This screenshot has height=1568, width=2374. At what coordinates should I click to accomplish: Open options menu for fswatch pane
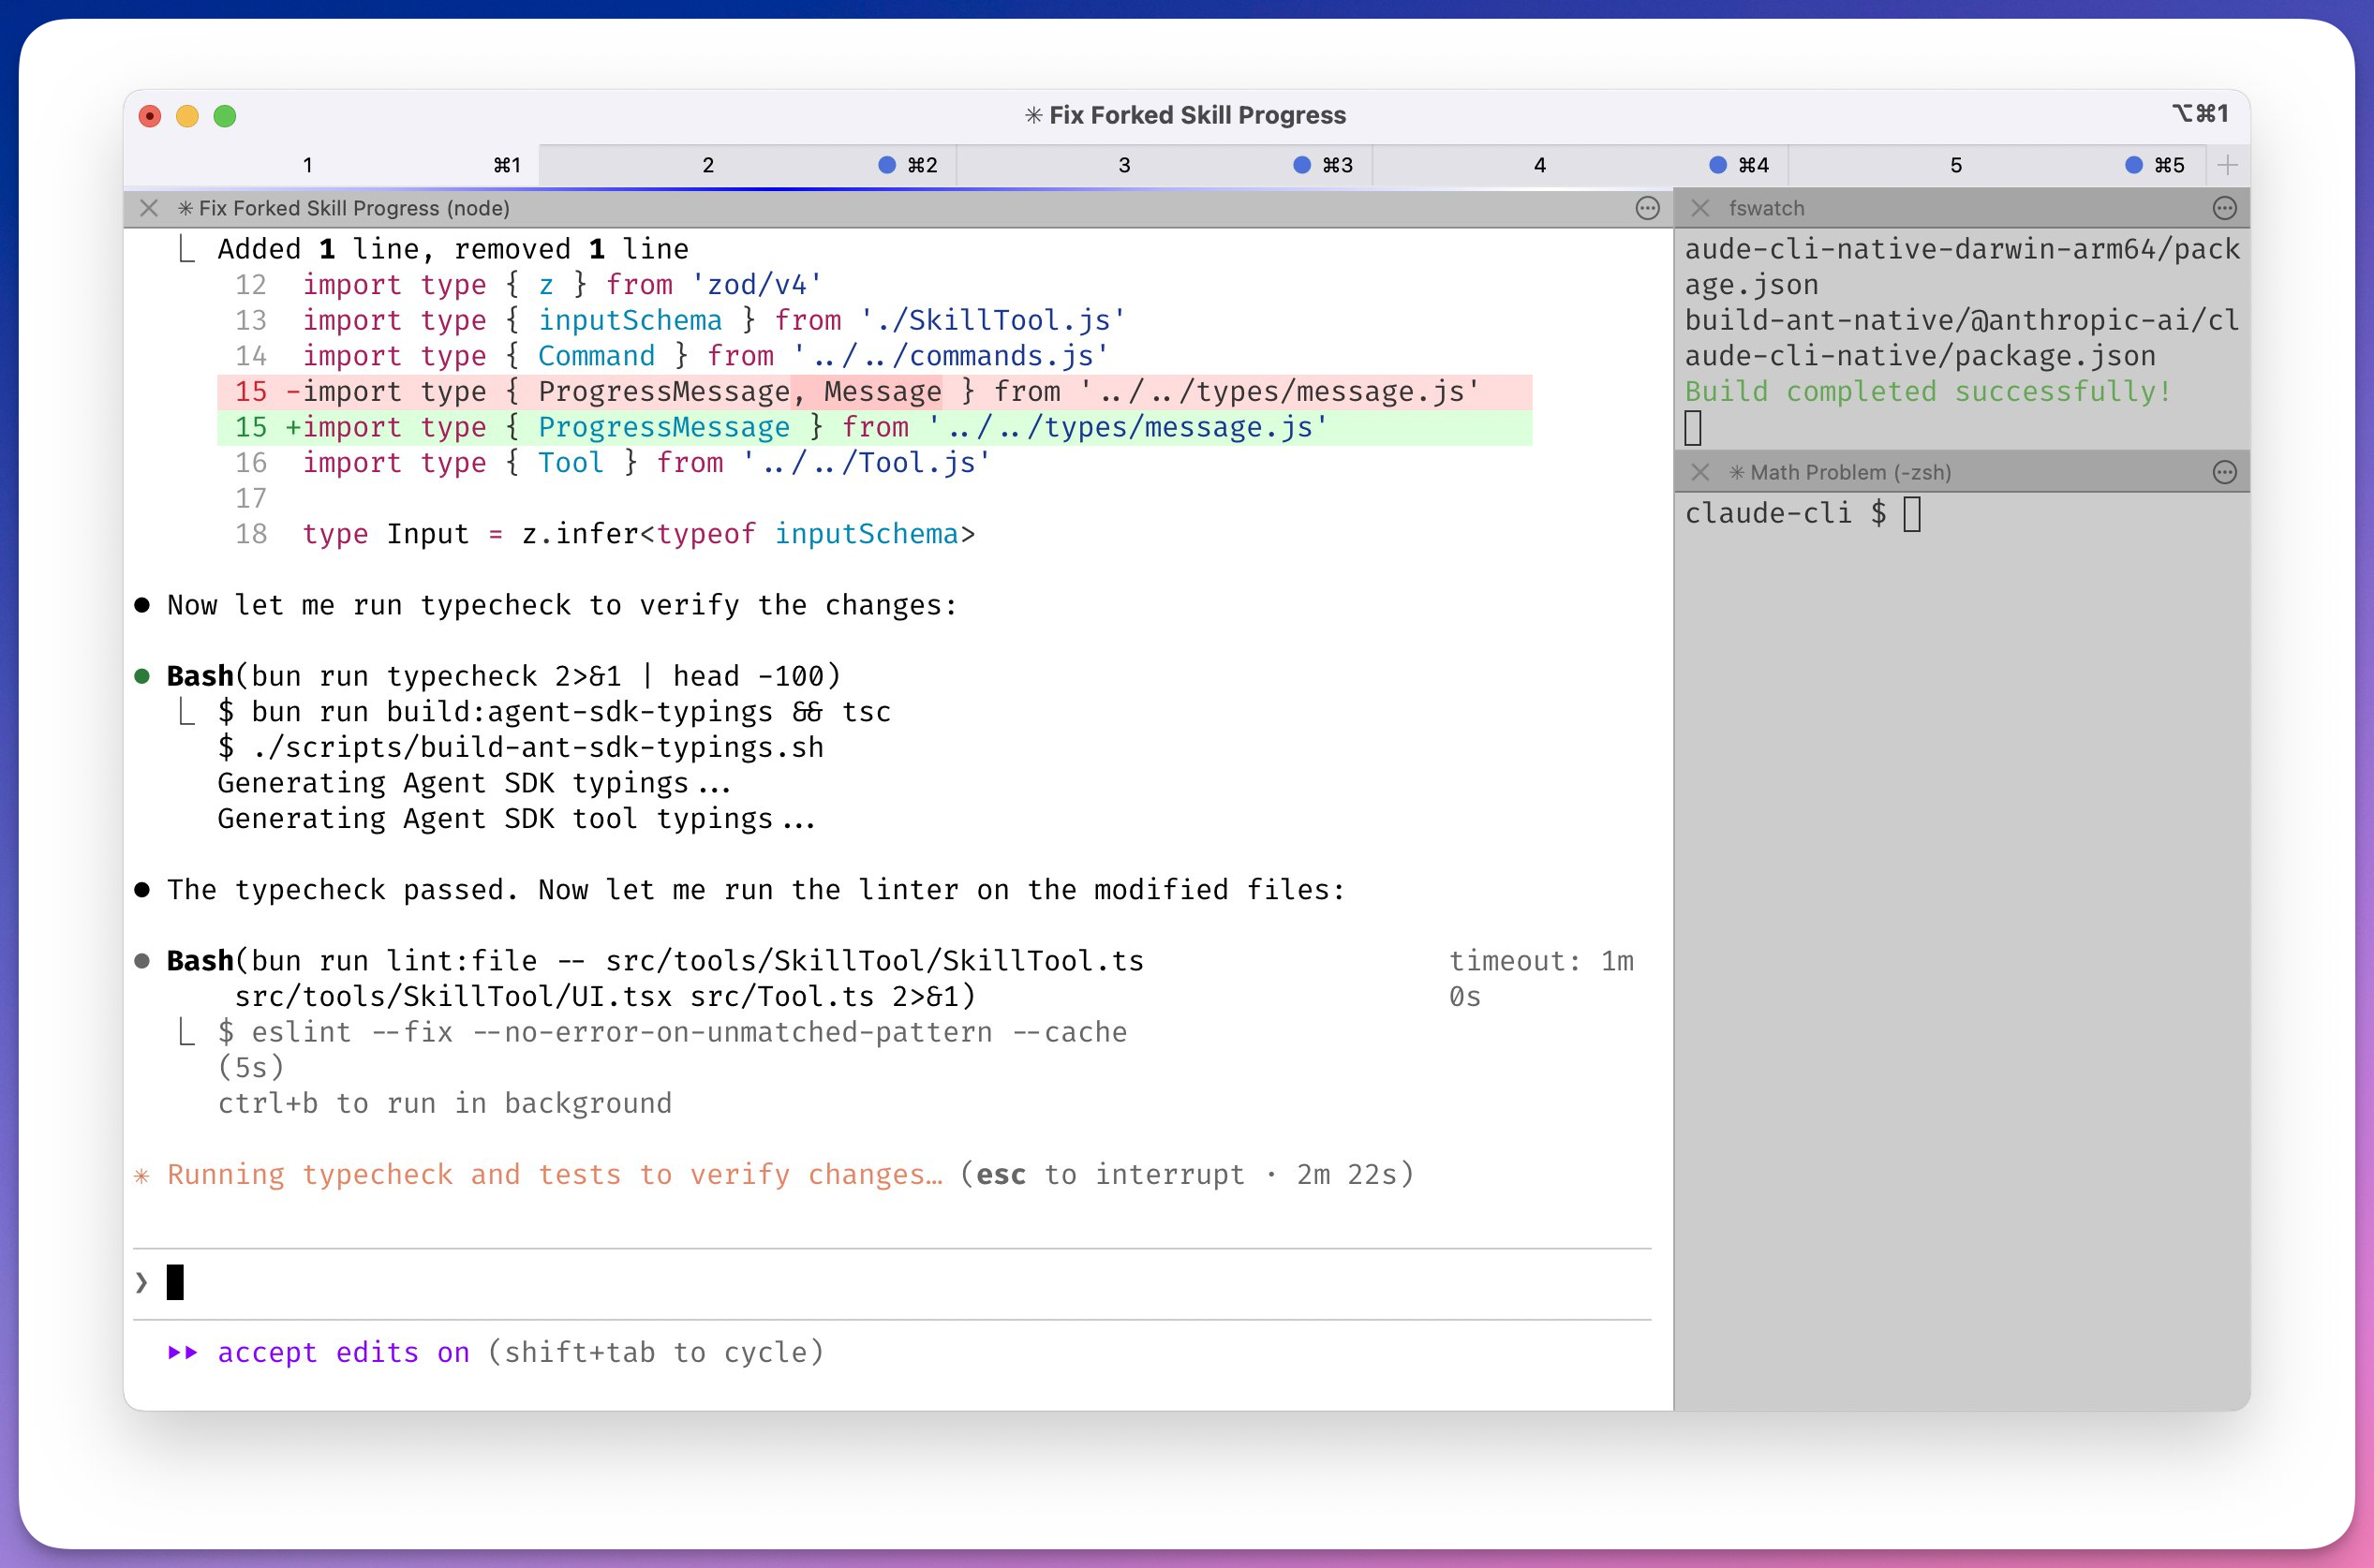(2224, 208)
